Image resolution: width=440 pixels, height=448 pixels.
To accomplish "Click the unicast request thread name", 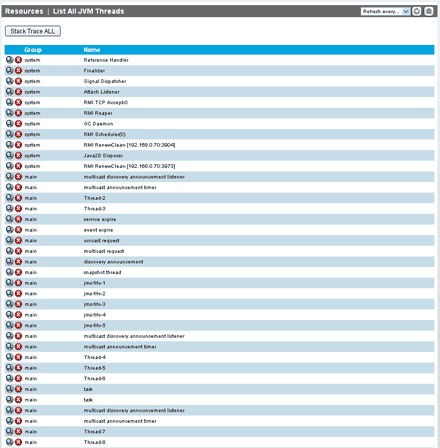I will coord(102,241).
